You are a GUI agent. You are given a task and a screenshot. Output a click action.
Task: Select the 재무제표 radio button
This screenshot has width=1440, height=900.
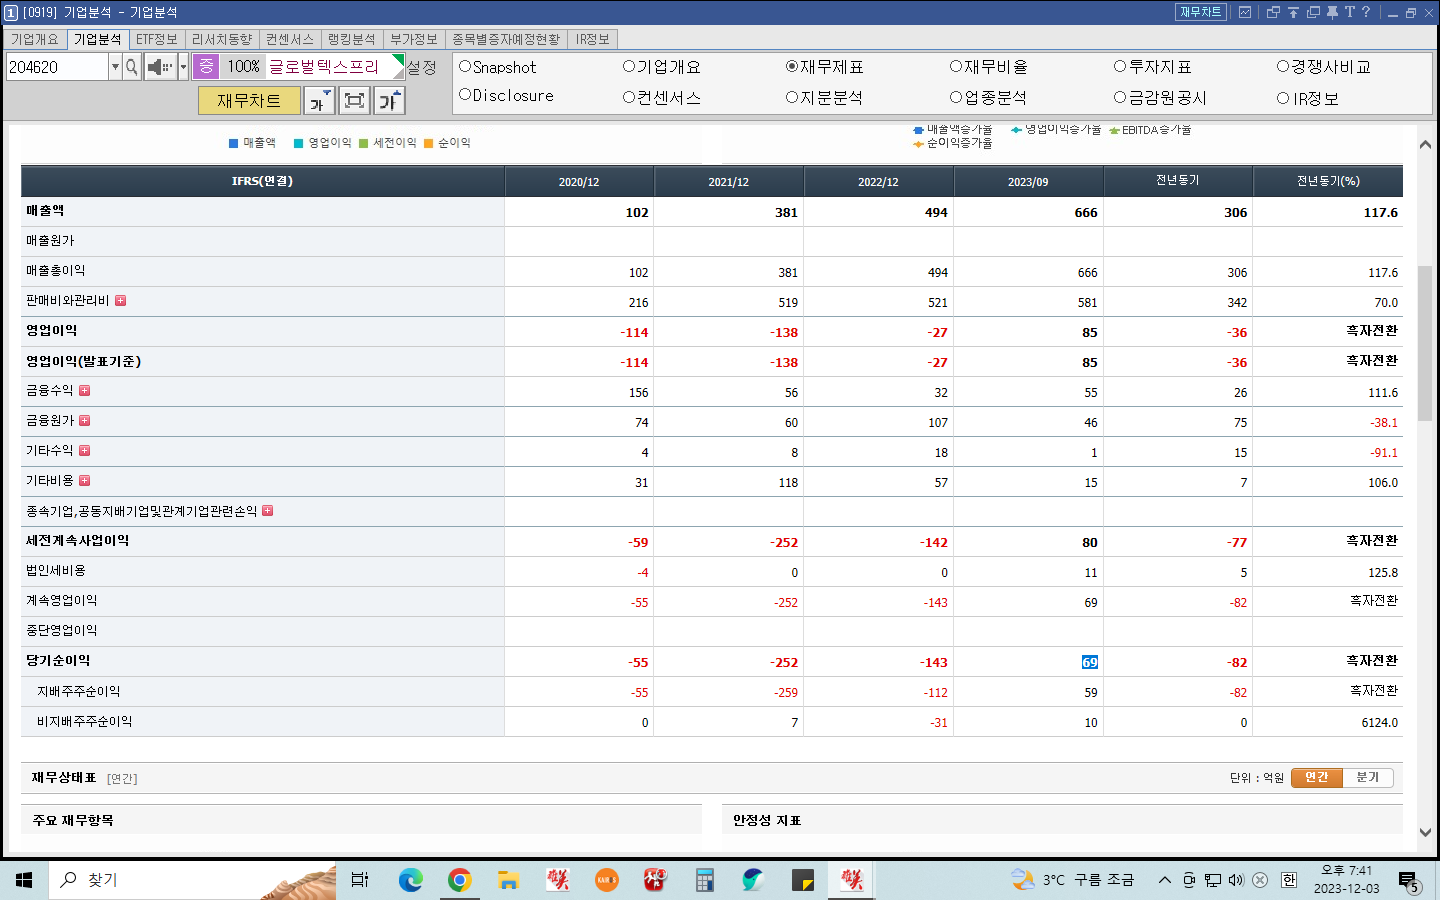click(792, 66)
